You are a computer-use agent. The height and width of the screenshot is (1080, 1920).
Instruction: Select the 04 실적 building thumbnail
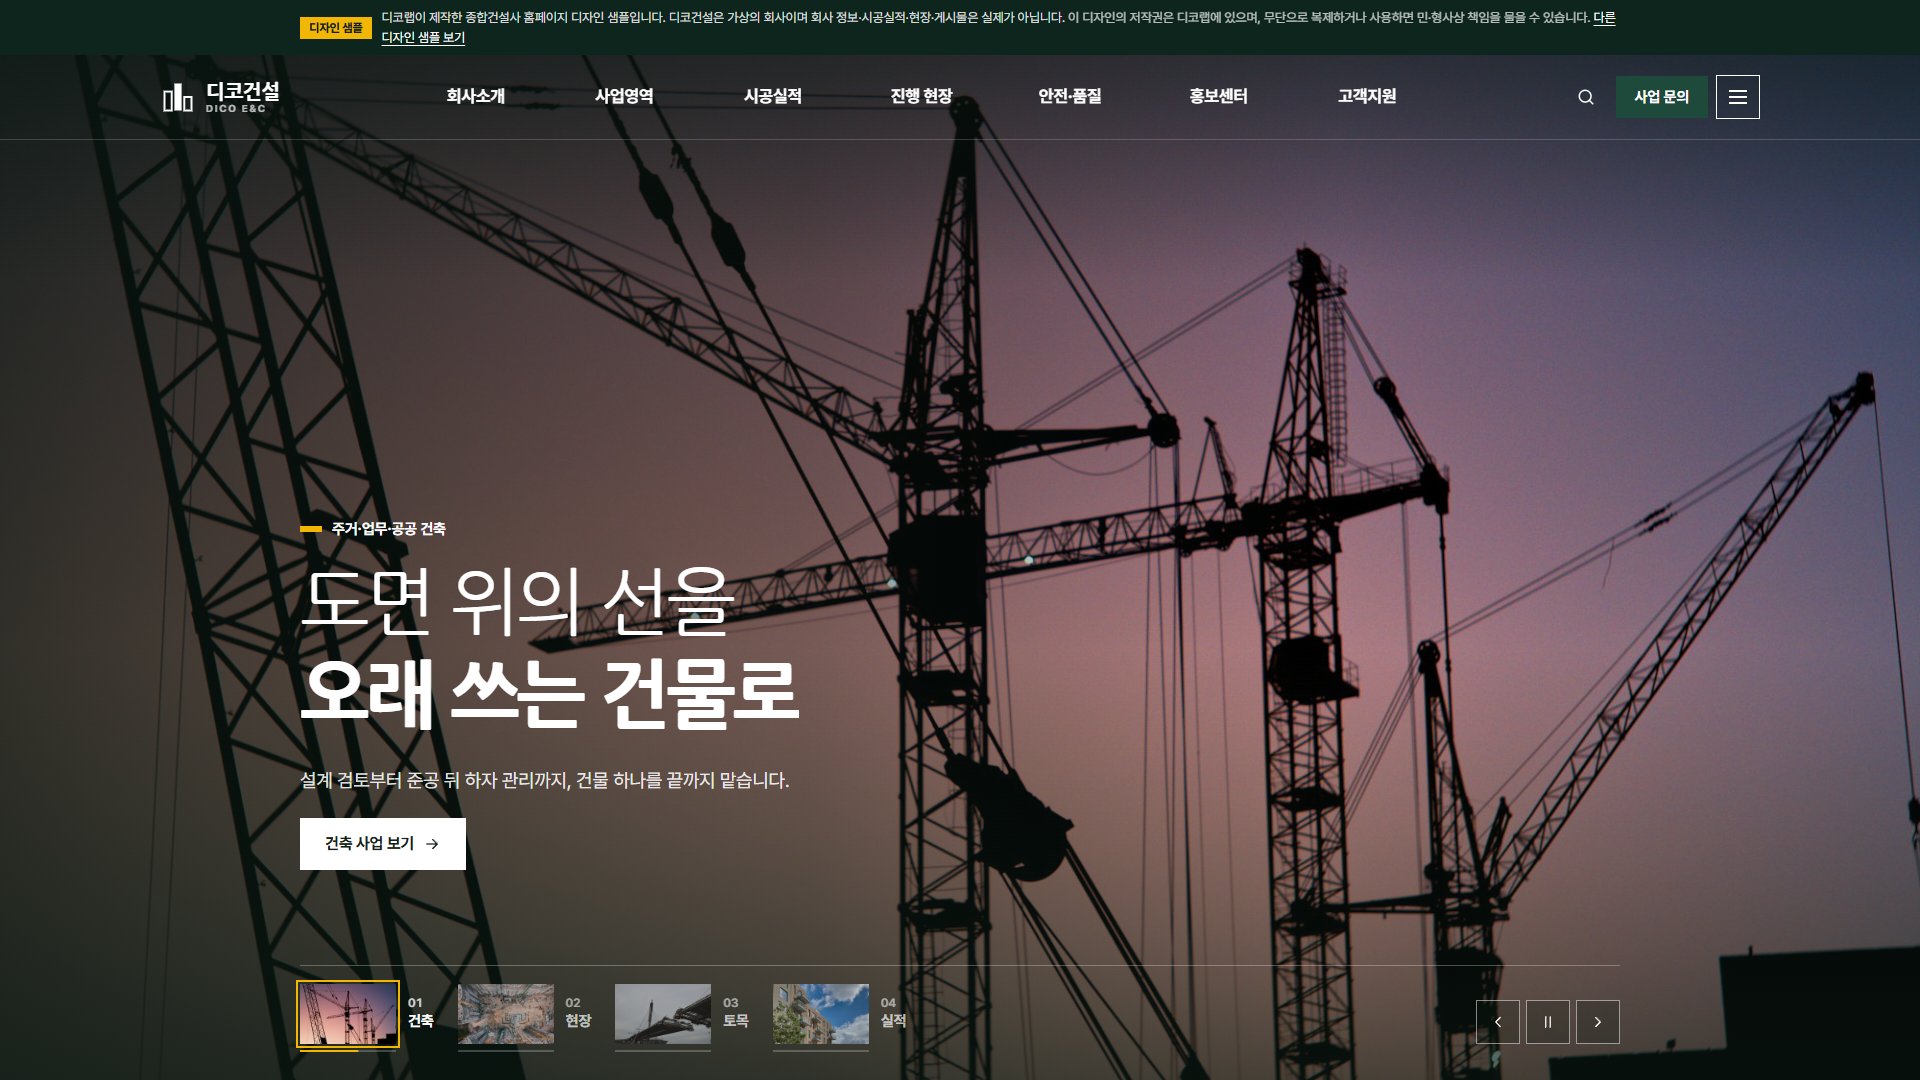821,1014
